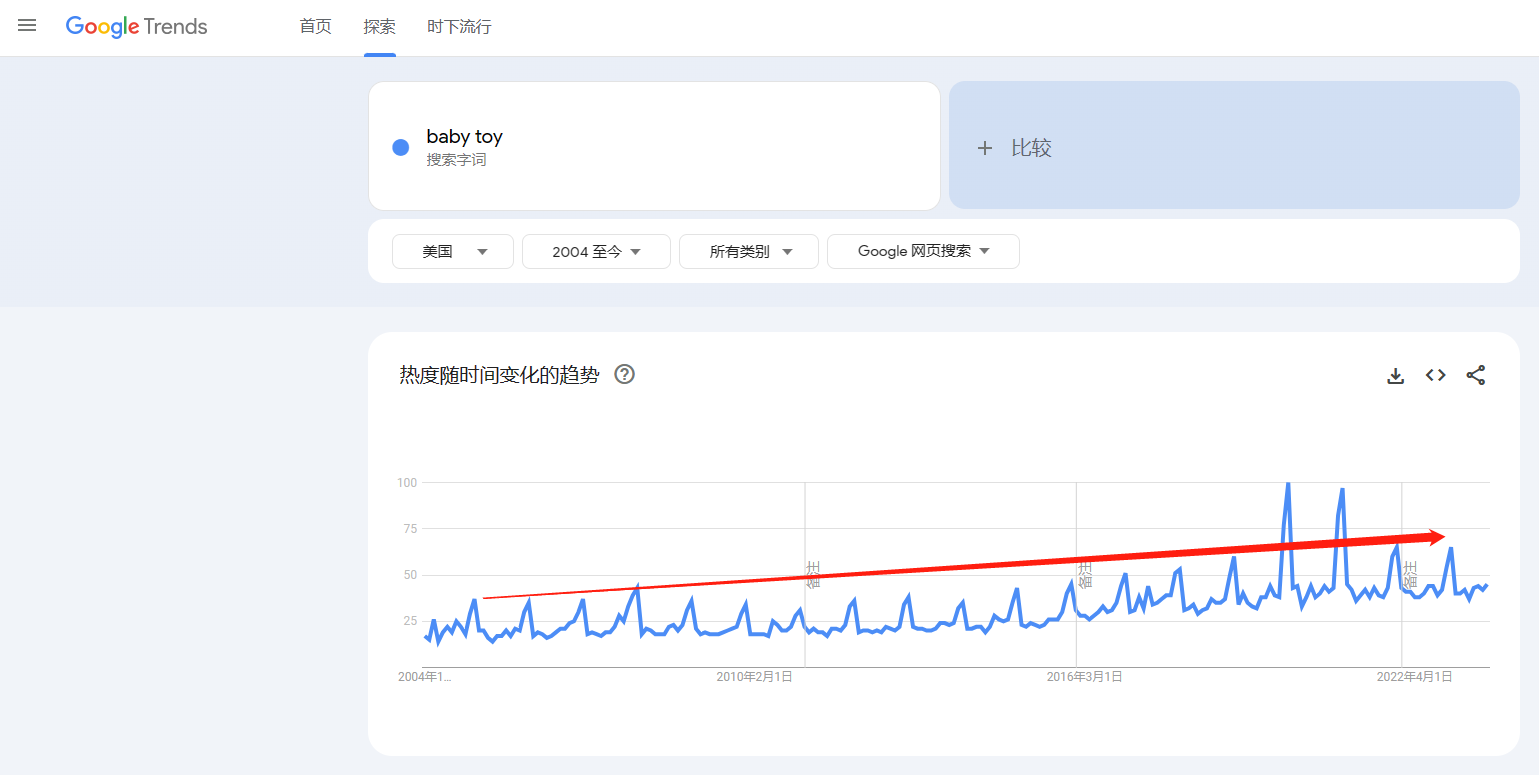The height and width of the screenshot is (775, 1539).
Task: Click the chart note marker near 2022
Action: click(x=1410, y=574)
